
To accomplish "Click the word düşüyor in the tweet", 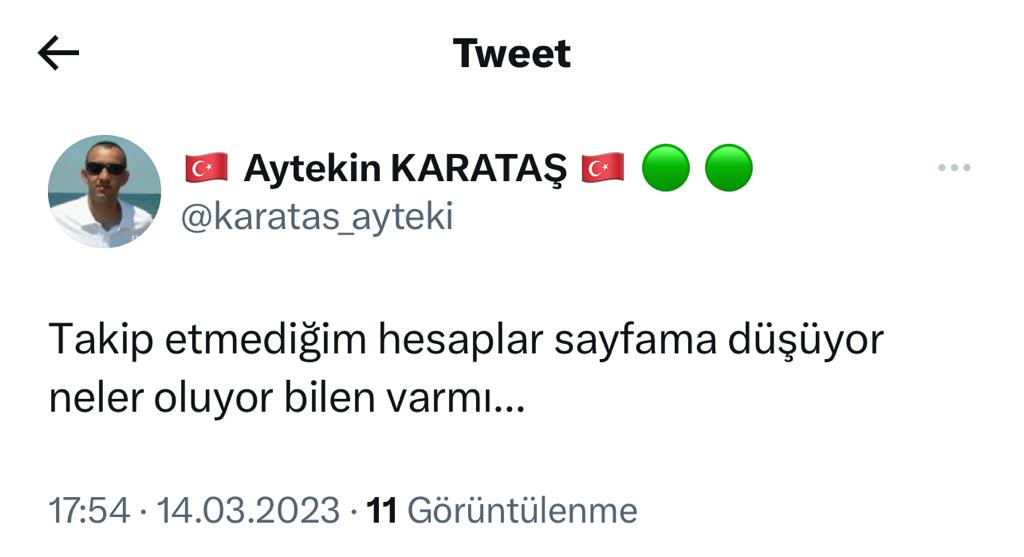I will tap(805, 340).
